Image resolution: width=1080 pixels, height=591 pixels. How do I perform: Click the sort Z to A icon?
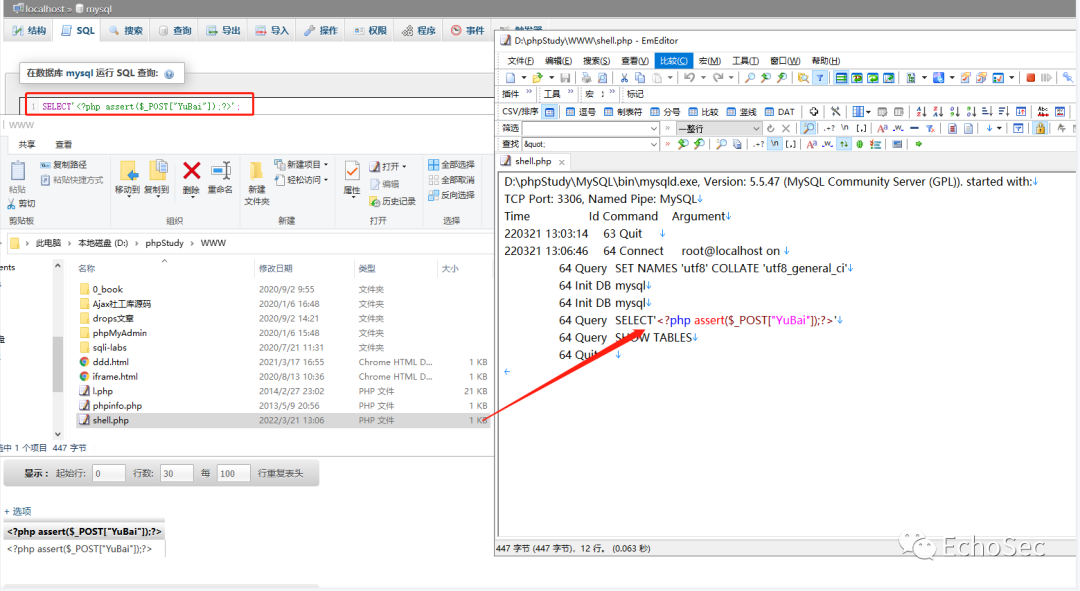coord(938,112)
